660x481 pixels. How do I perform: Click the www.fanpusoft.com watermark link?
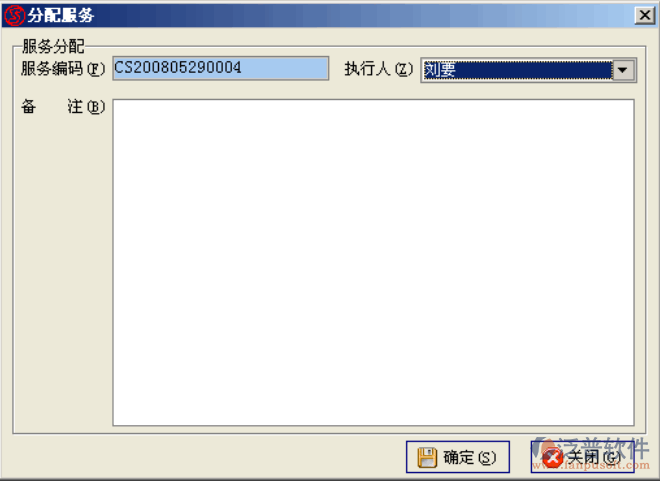click(x=591, y=465)
